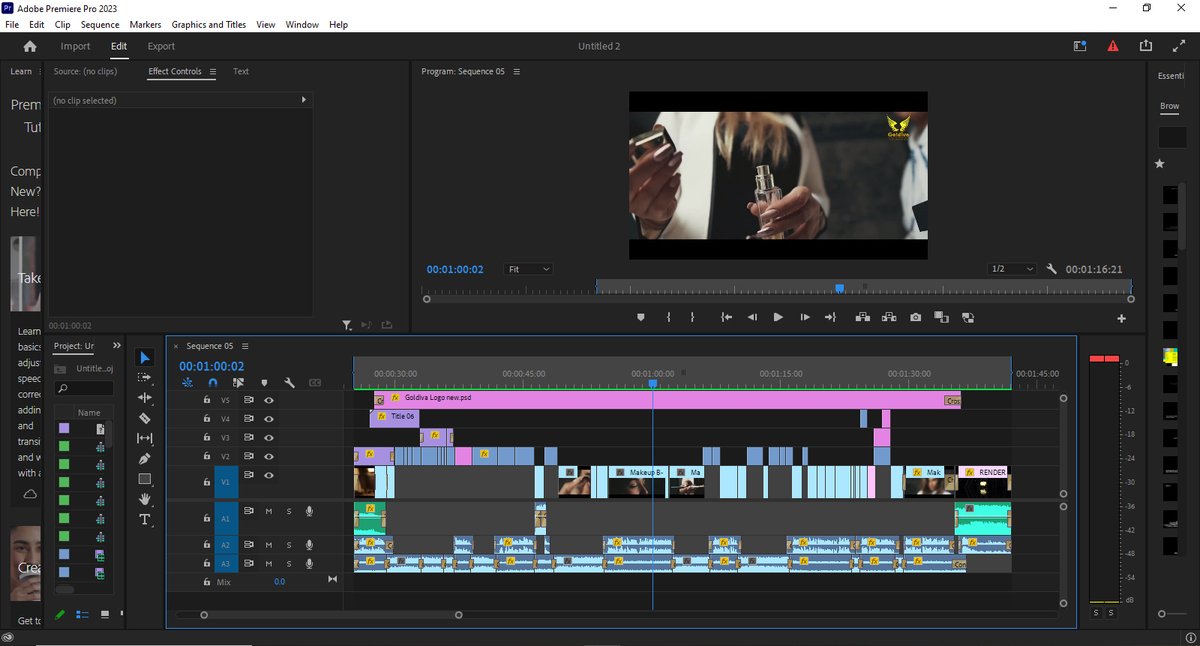Add marker in timeline header
The image size is (1200, 646).
264,382
